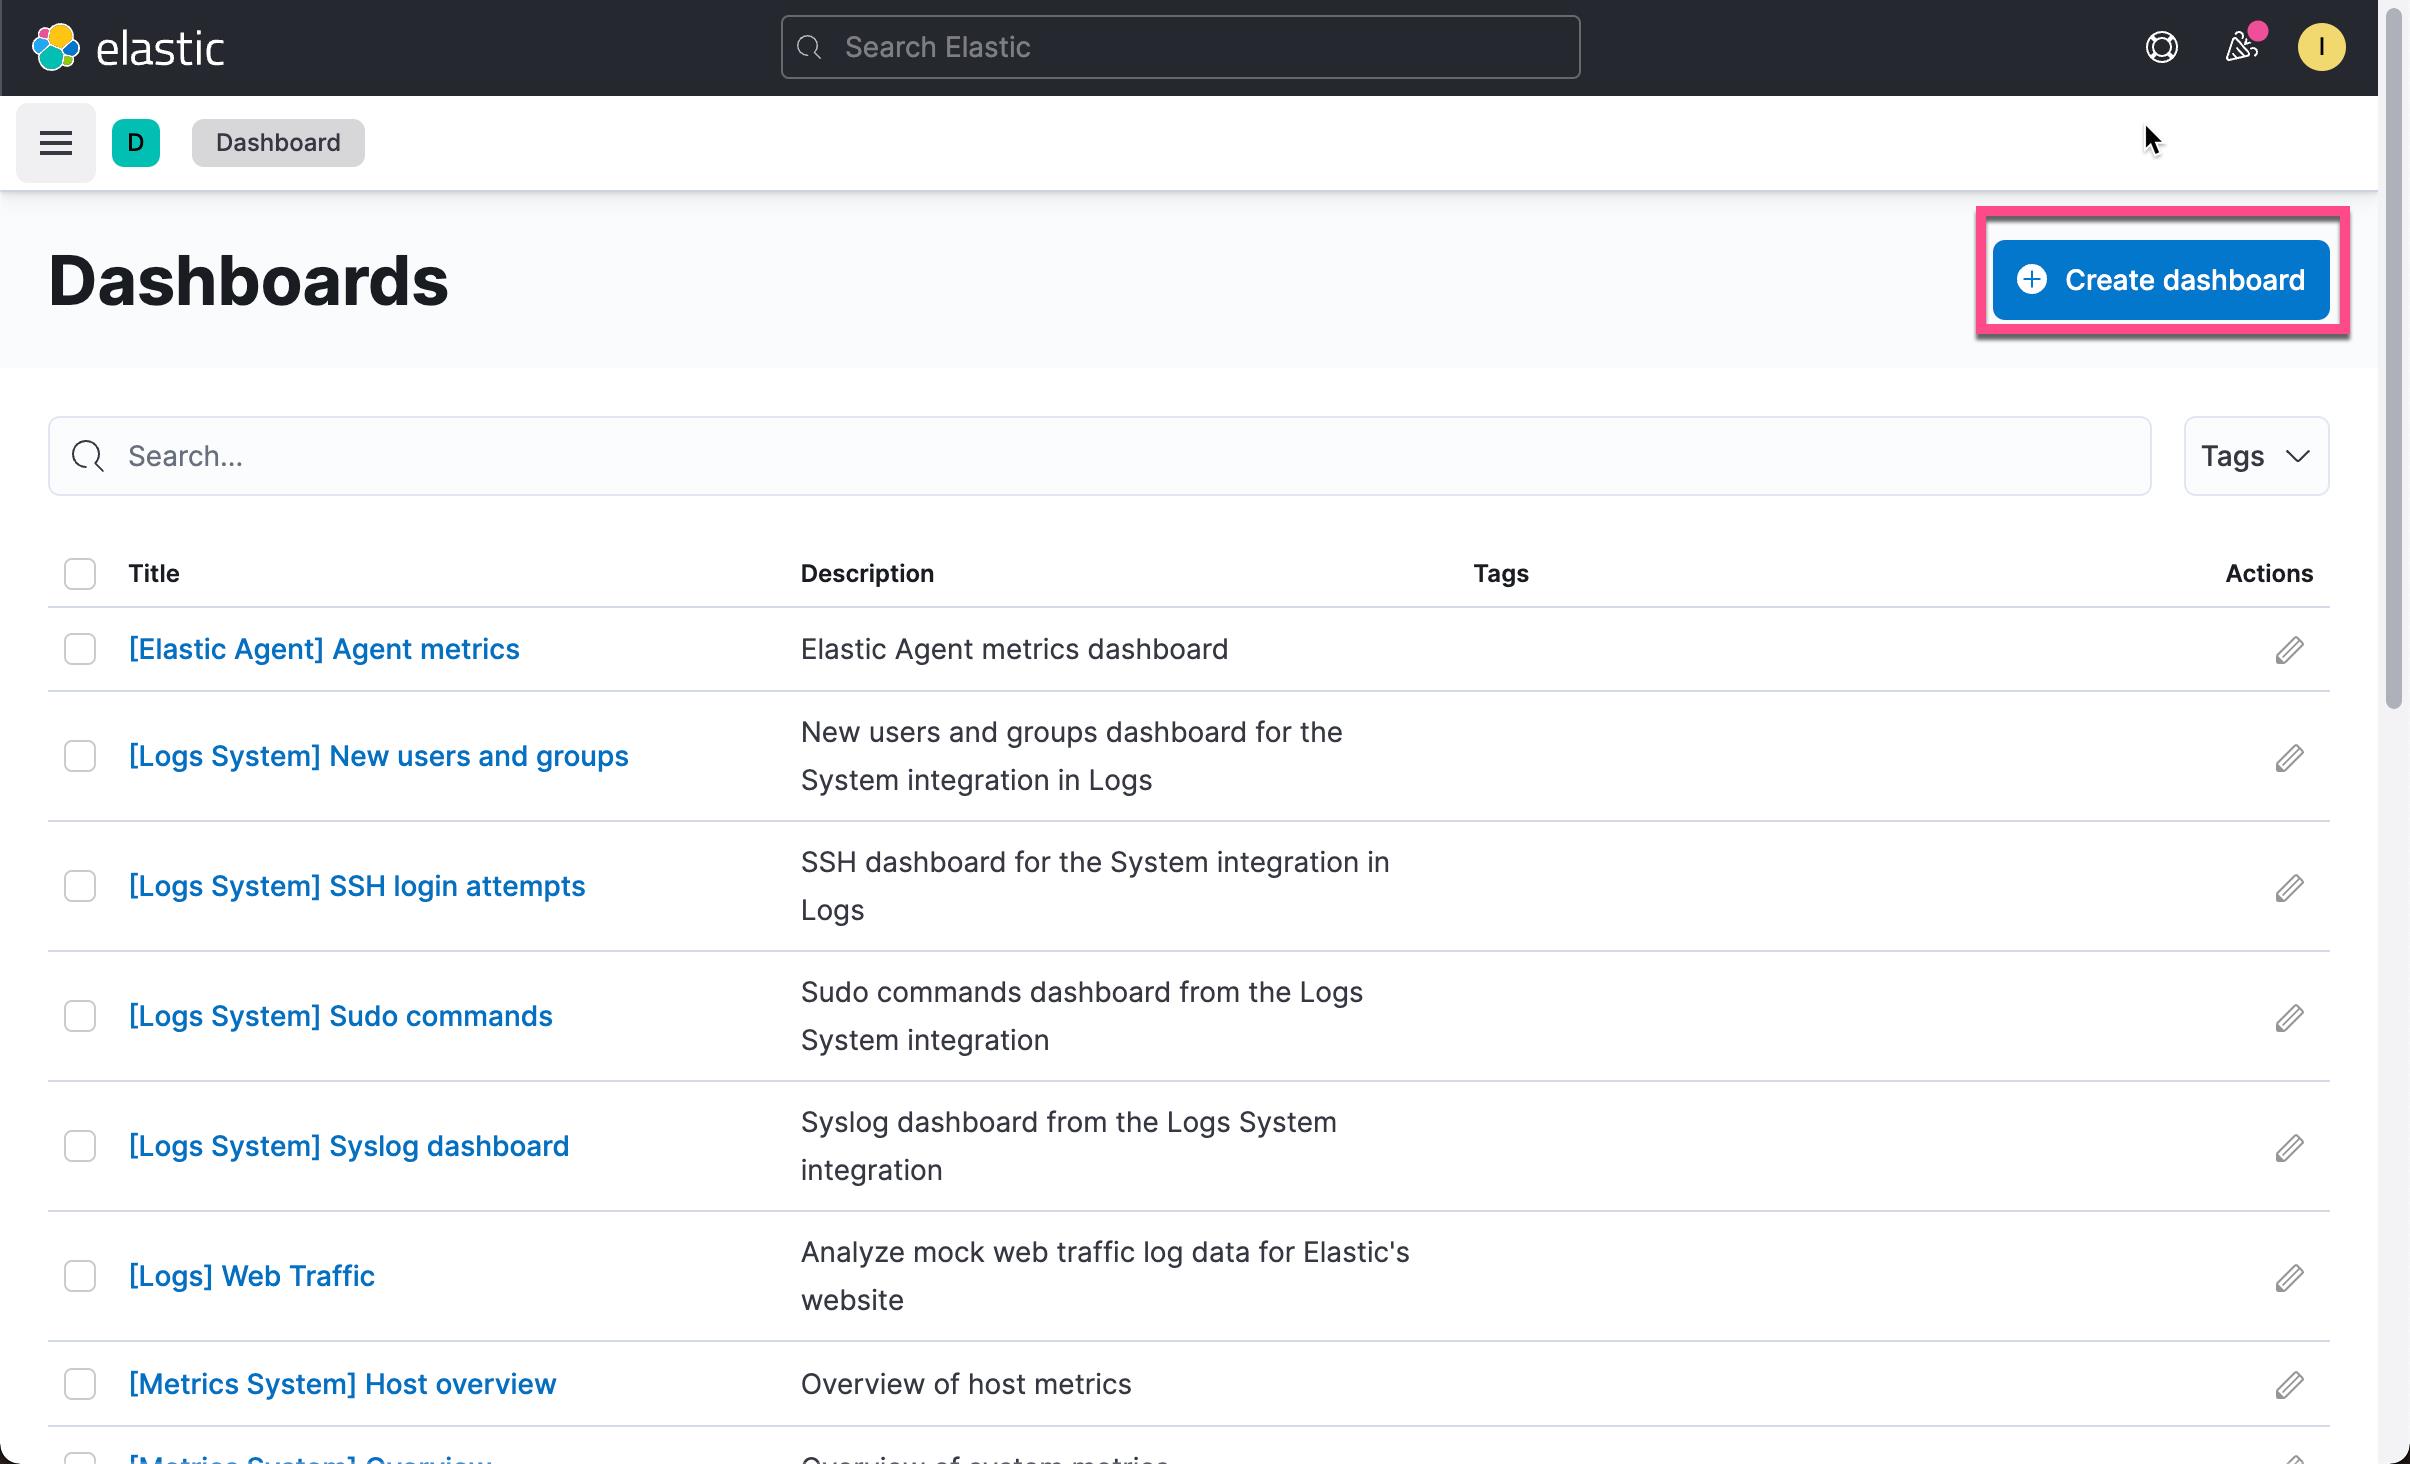Screen dimensions: 2410x1464
Task: Check the Web Traffic row checkbox
Action: (x=80, y=1276)
